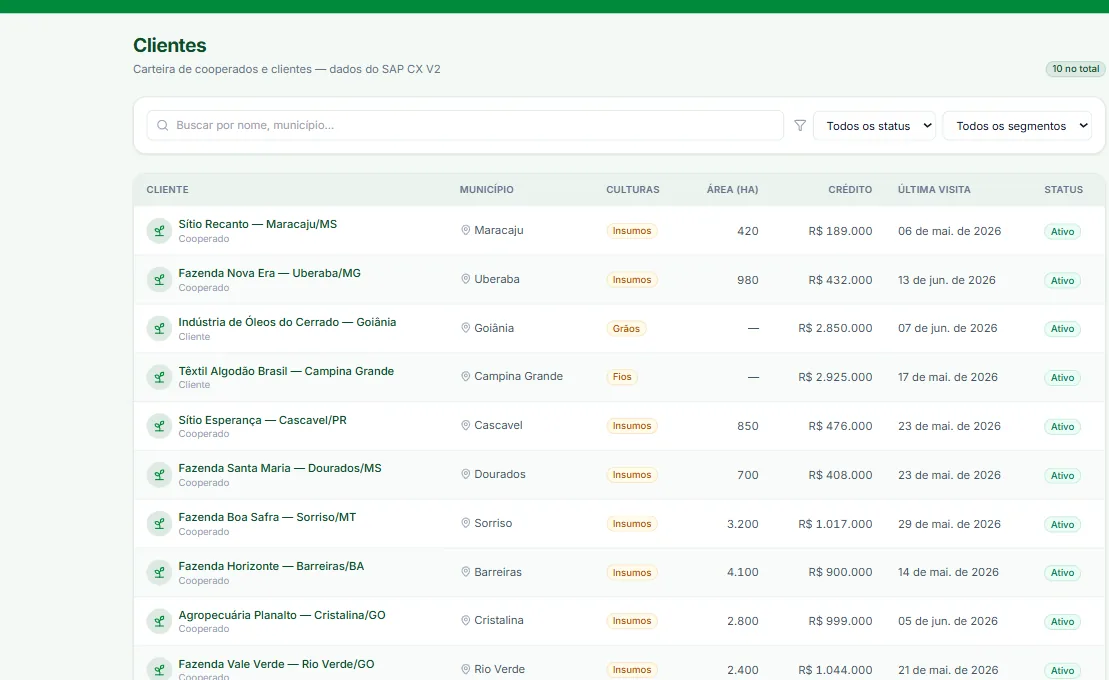Click the location pin beside Sorriso

[465, 523]
